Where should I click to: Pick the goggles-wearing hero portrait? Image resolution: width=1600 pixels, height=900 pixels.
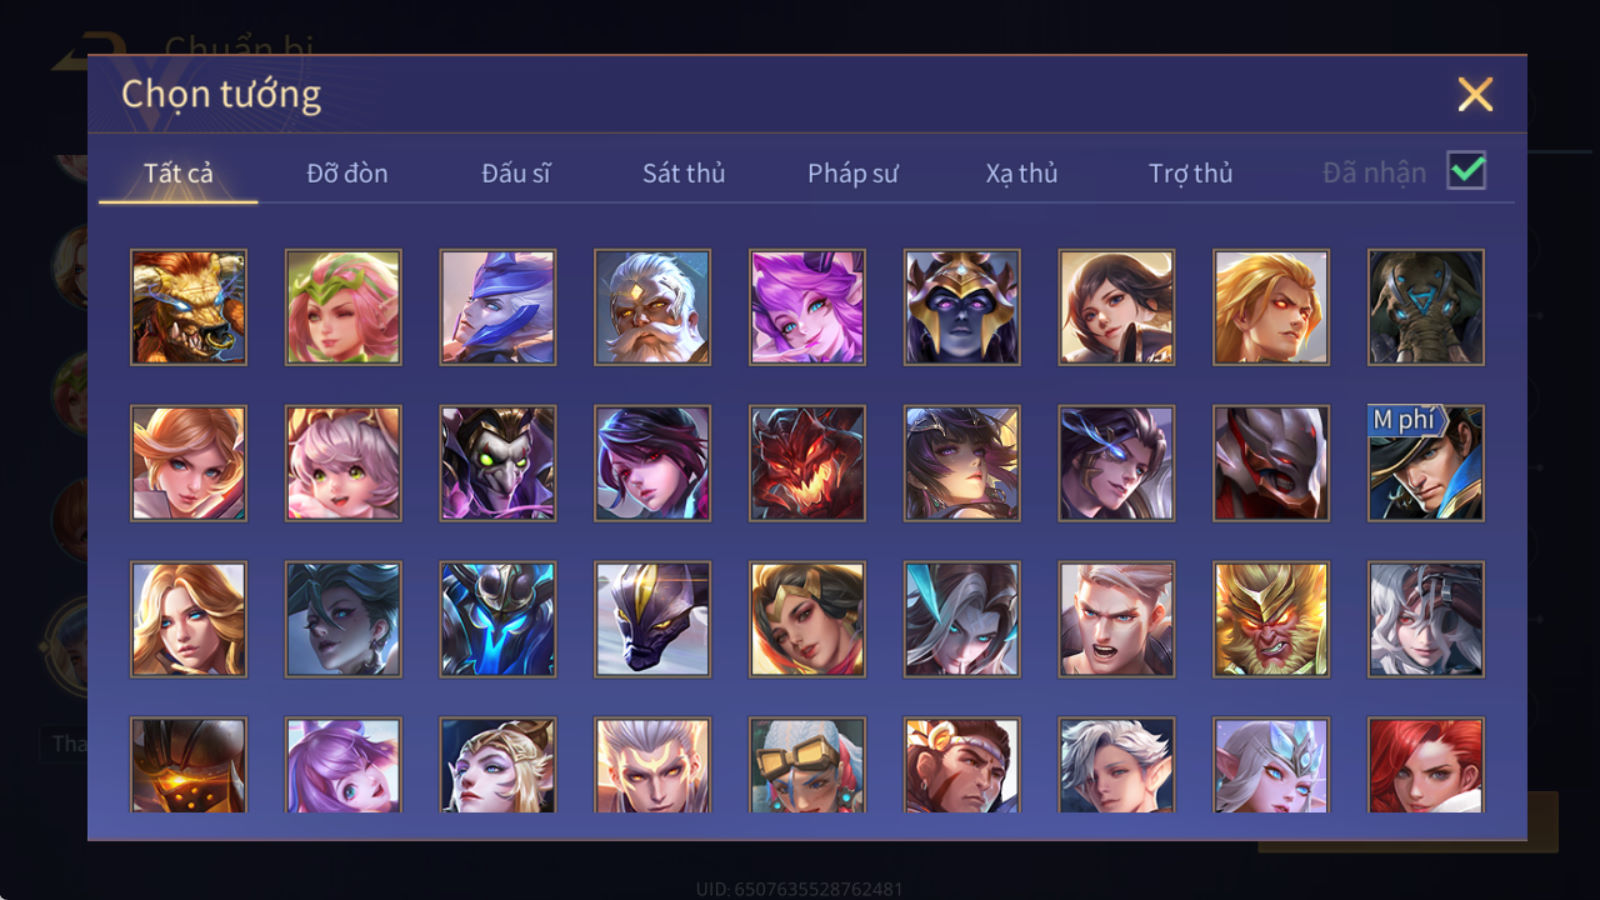(x=807, y=765)
